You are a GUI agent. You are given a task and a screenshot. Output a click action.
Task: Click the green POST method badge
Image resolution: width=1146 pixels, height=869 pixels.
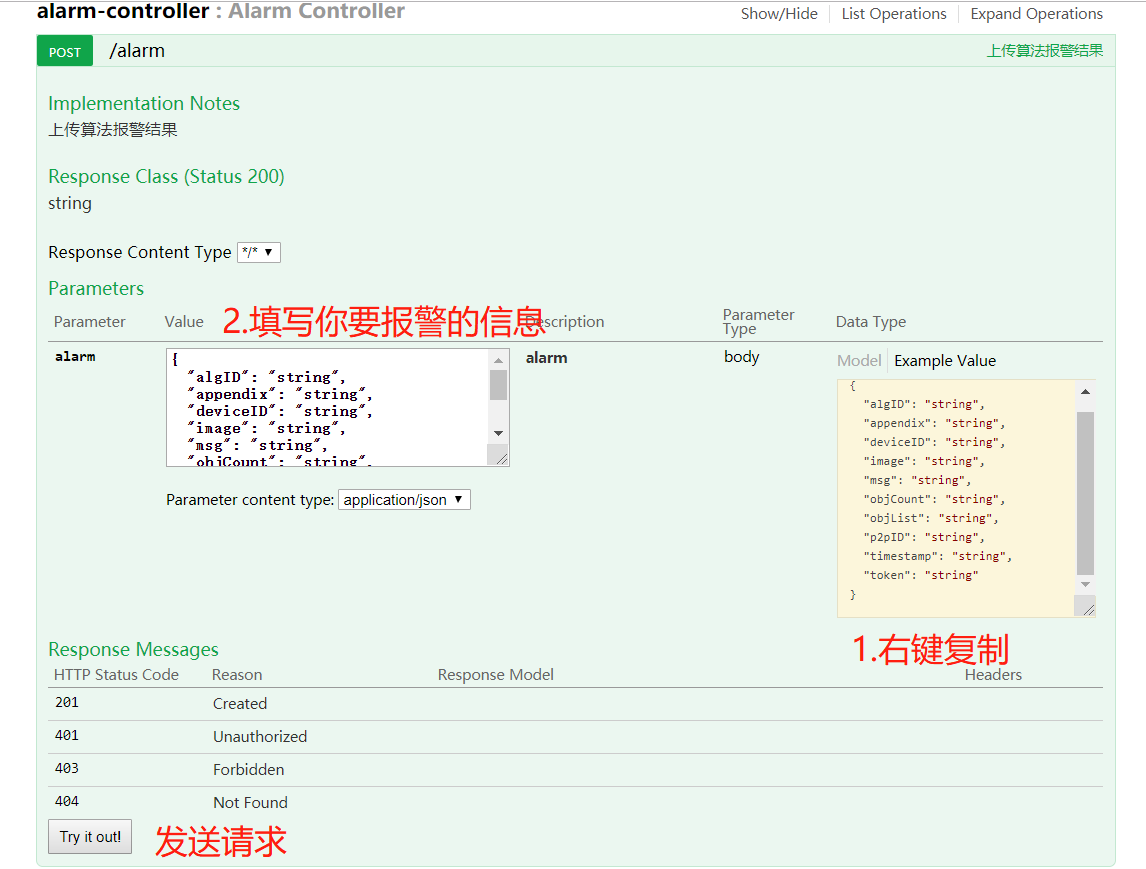(65, 51)
